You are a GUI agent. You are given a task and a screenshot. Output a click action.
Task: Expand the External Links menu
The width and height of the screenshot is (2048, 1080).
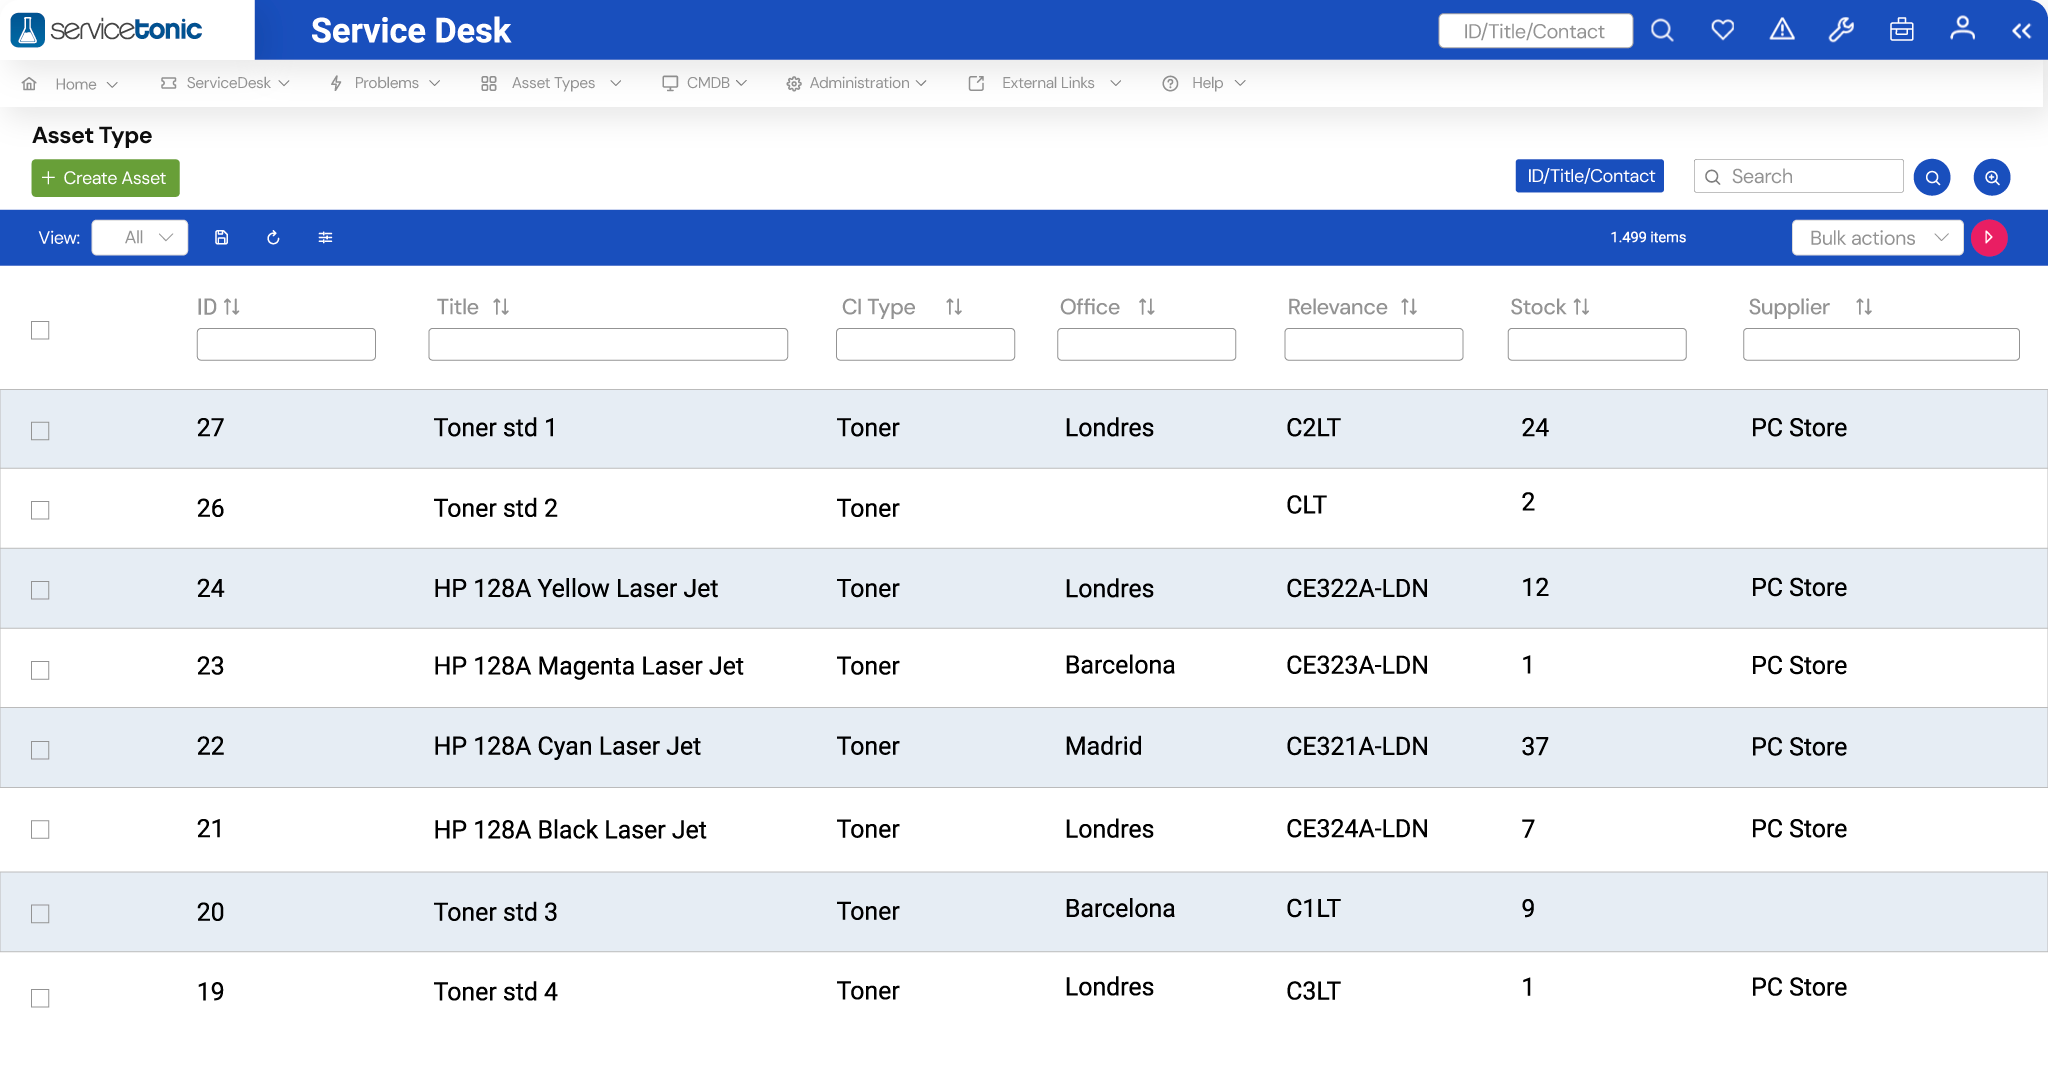pyautogui.click(x=1045, y=83)
